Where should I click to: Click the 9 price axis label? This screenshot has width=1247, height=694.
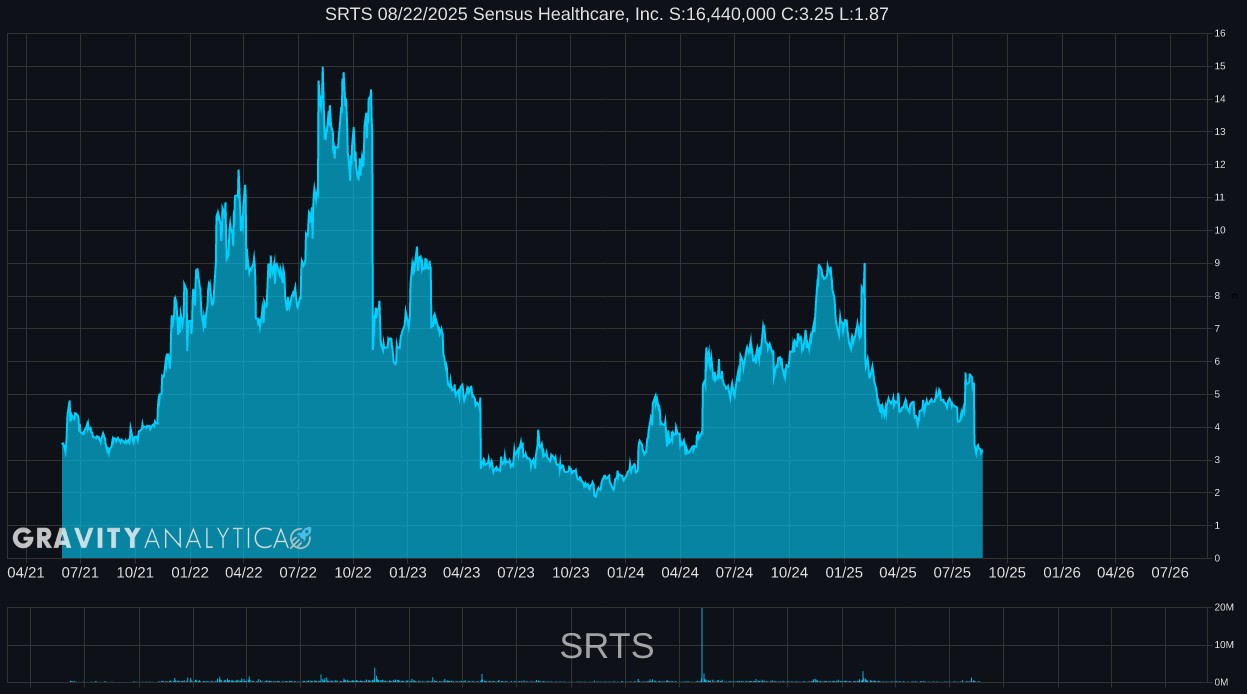[1217, 263]
